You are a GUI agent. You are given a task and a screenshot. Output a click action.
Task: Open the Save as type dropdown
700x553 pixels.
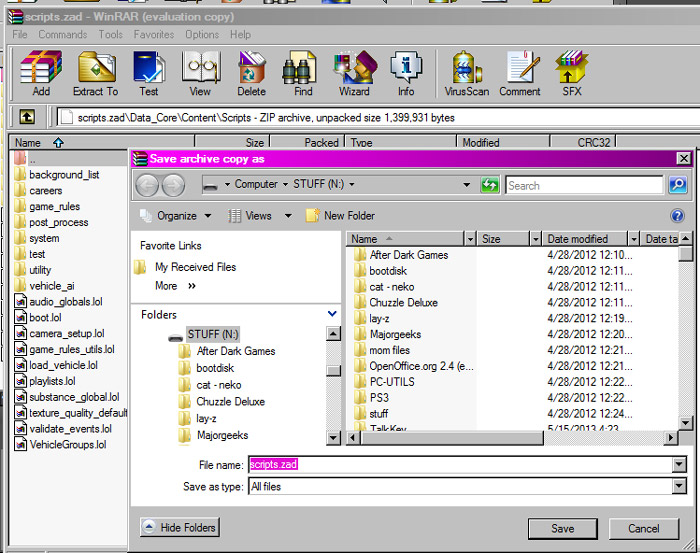tap(679, 486)
